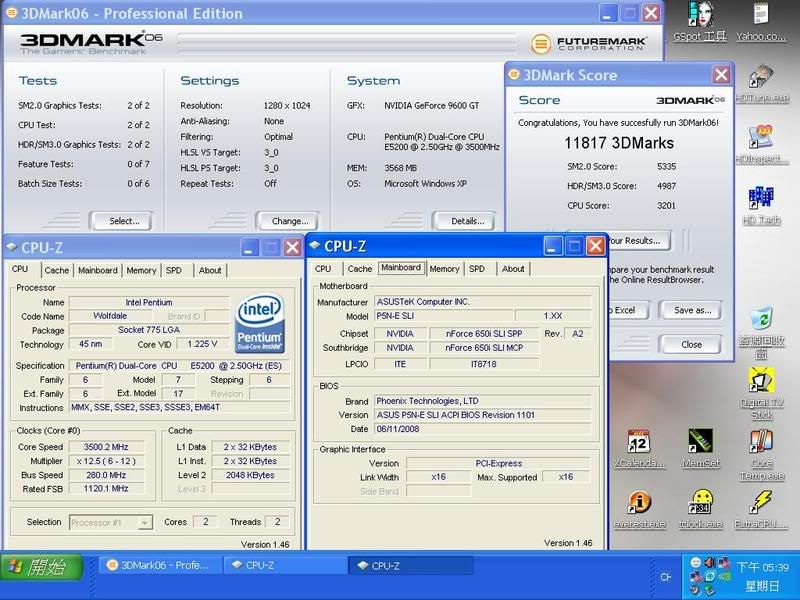Open Memory tab in left CPU-Z
800x600 pixels.
pyautogui.click(x=141, y=270)
